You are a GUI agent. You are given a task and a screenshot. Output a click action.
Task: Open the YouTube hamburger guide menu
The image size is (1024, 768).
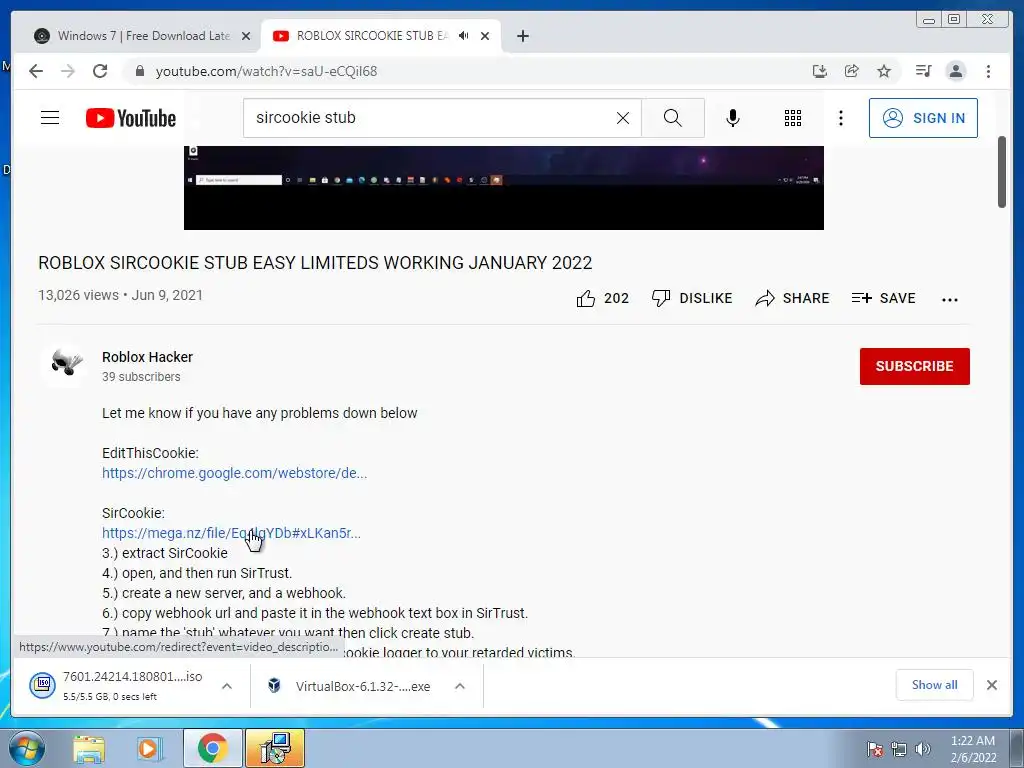50,118
